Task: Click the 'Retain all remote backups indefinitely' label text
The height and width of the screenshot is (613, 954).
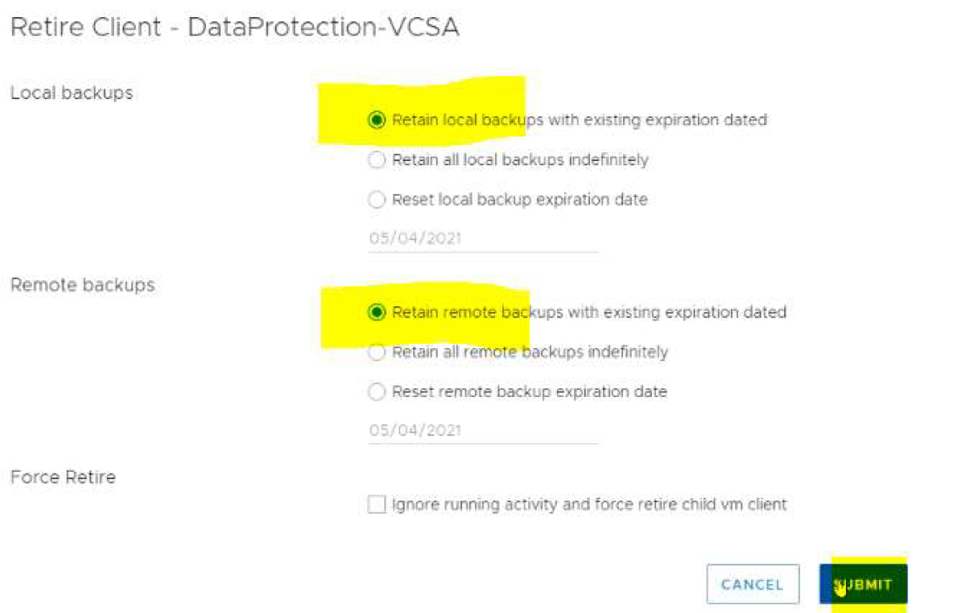Action: click(x=530, y=352)
